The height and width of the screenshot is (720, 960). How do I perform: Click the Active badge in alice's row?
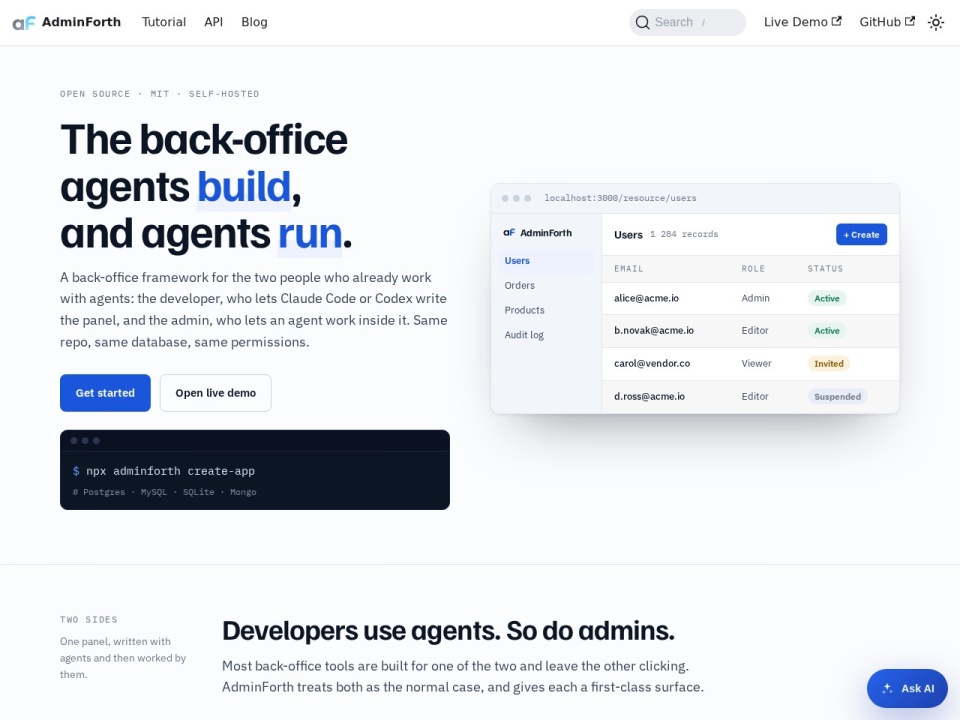[827, 299]
